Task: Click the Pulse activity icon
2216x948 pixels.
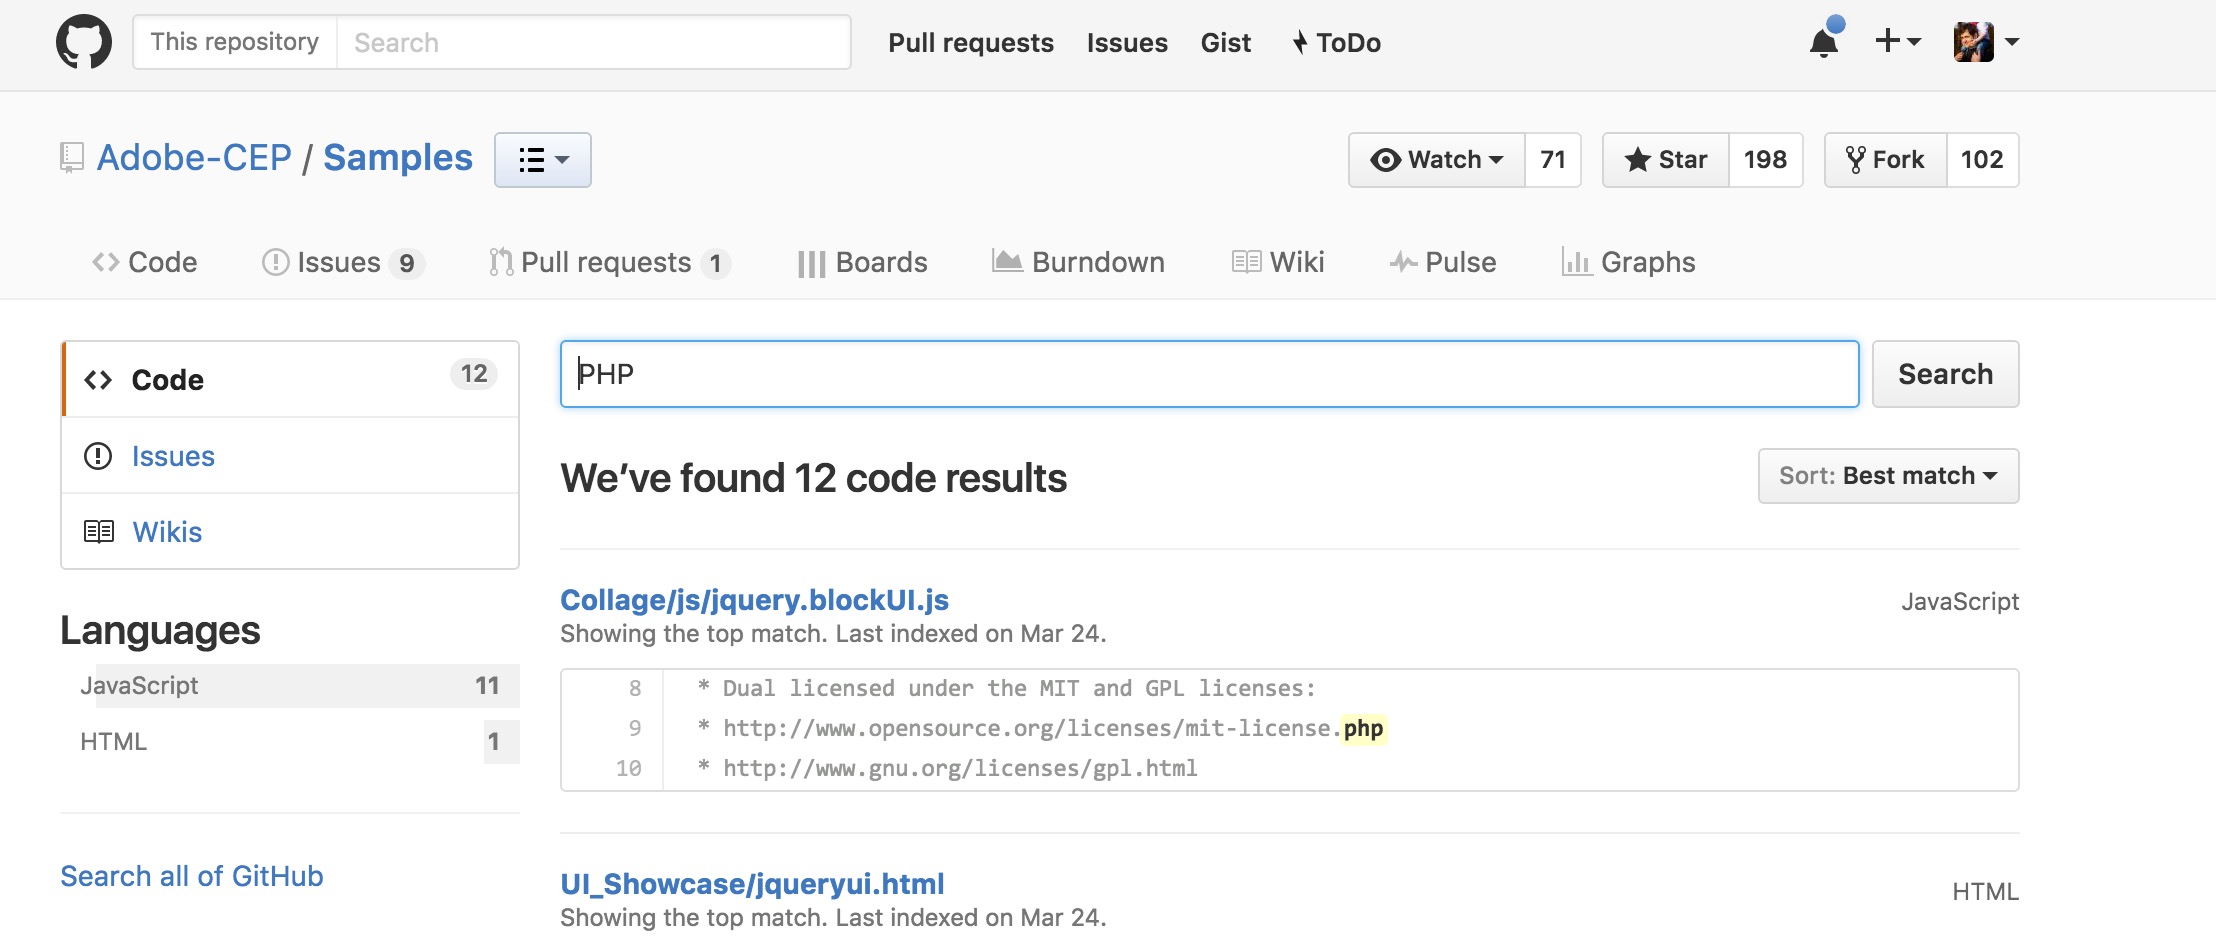Action: point(1404,262)
